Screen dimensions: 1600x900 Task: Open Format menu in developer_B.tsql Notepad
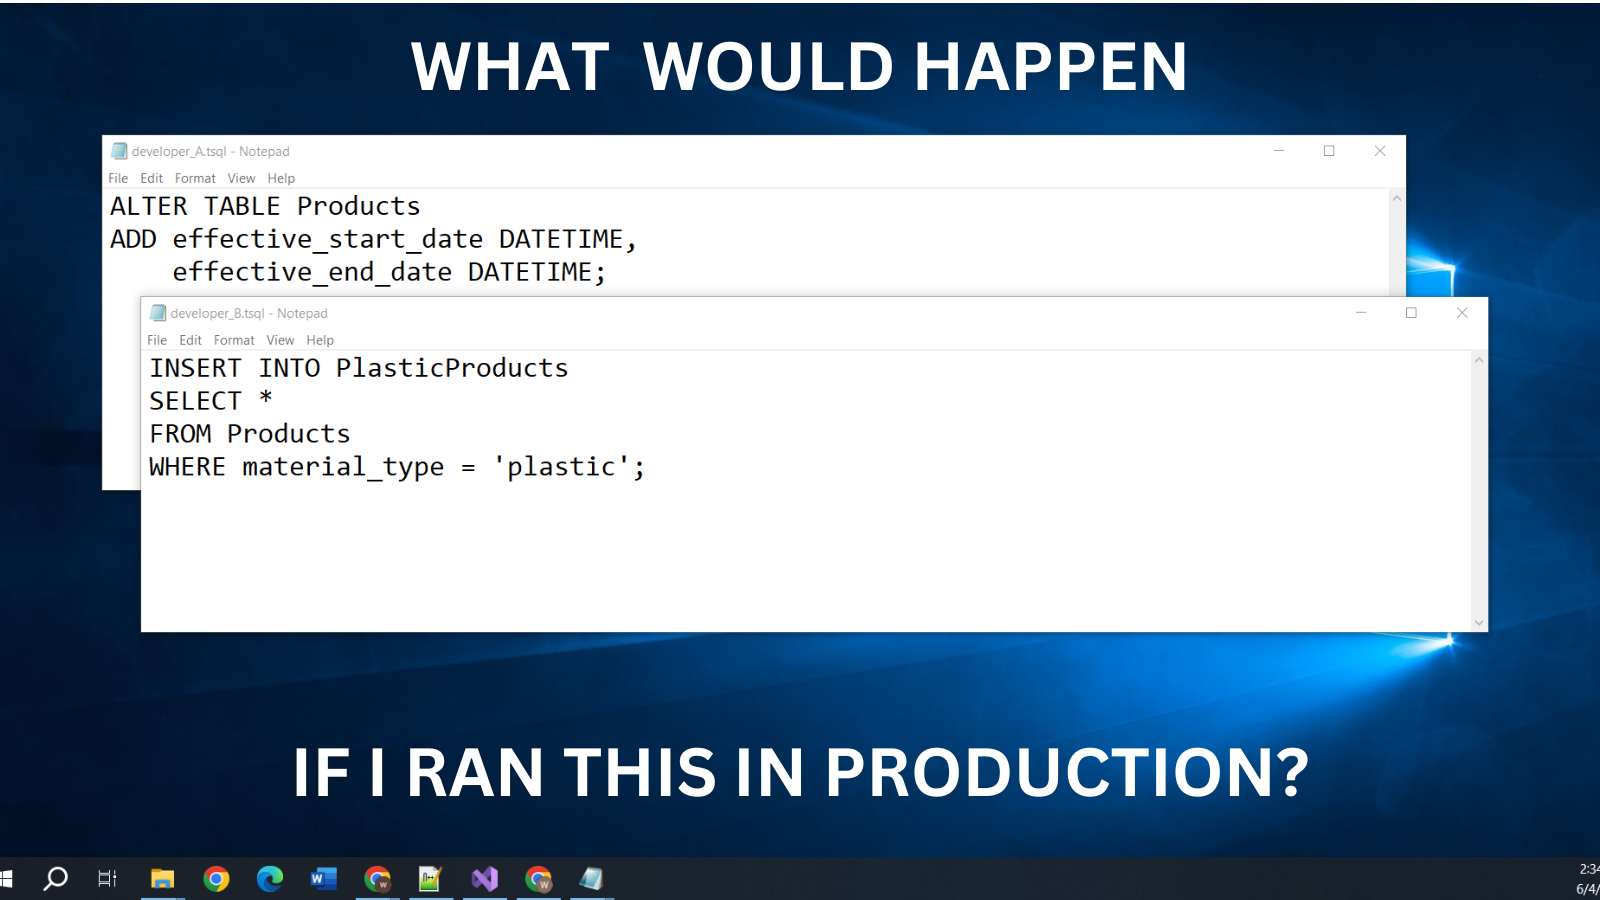[x=234, y=340]
